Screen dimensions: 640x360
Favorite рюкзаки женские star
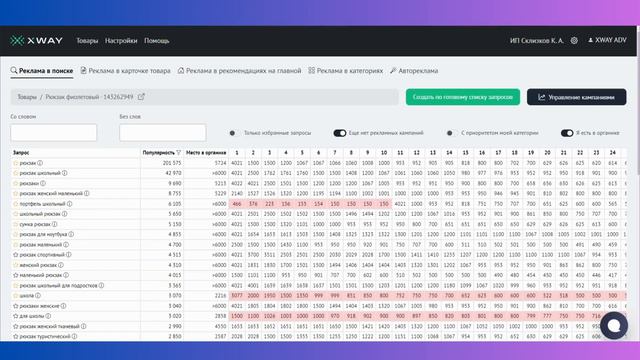16,306
